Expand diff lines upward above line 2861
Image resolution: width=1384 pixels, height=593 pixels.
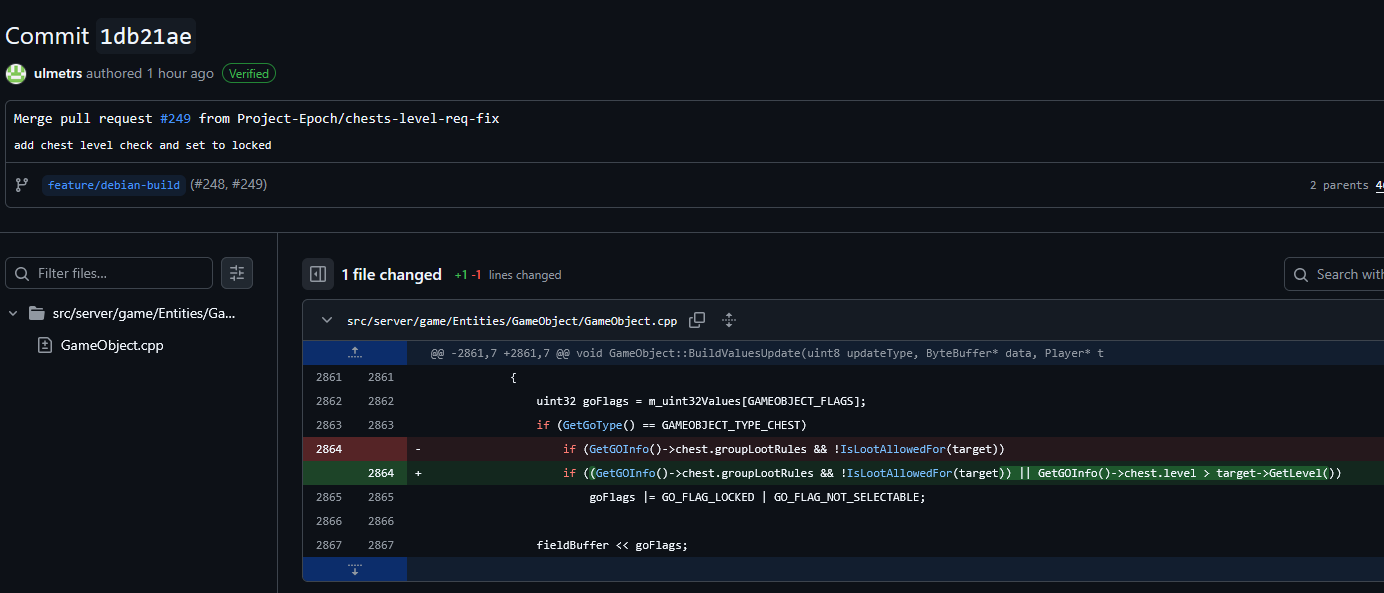click(x=355, y=353)
